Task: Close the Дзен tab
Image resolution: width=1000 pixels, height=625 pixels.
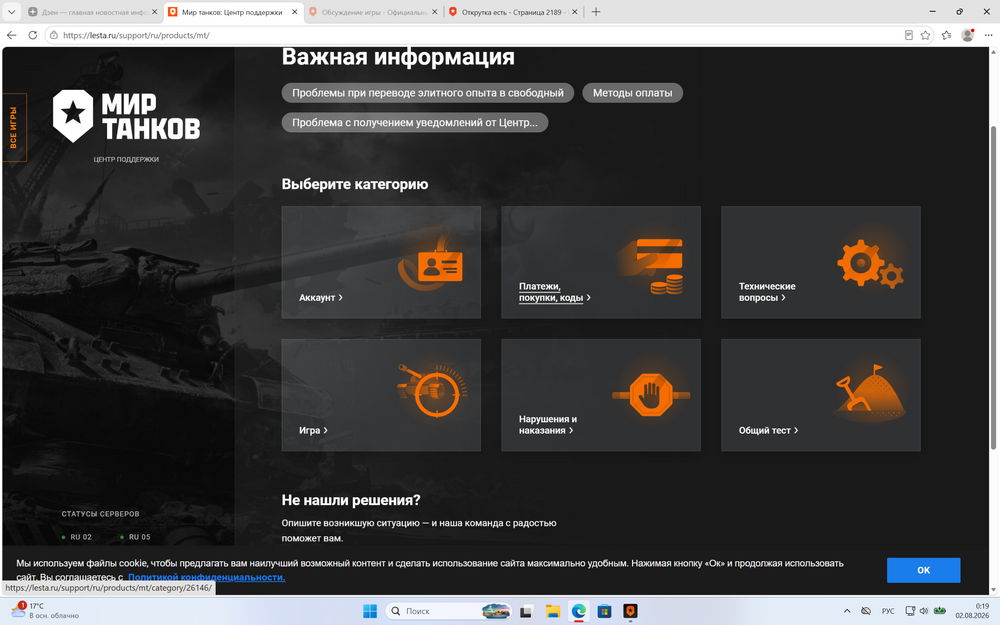Action: (x=154, y=12)
